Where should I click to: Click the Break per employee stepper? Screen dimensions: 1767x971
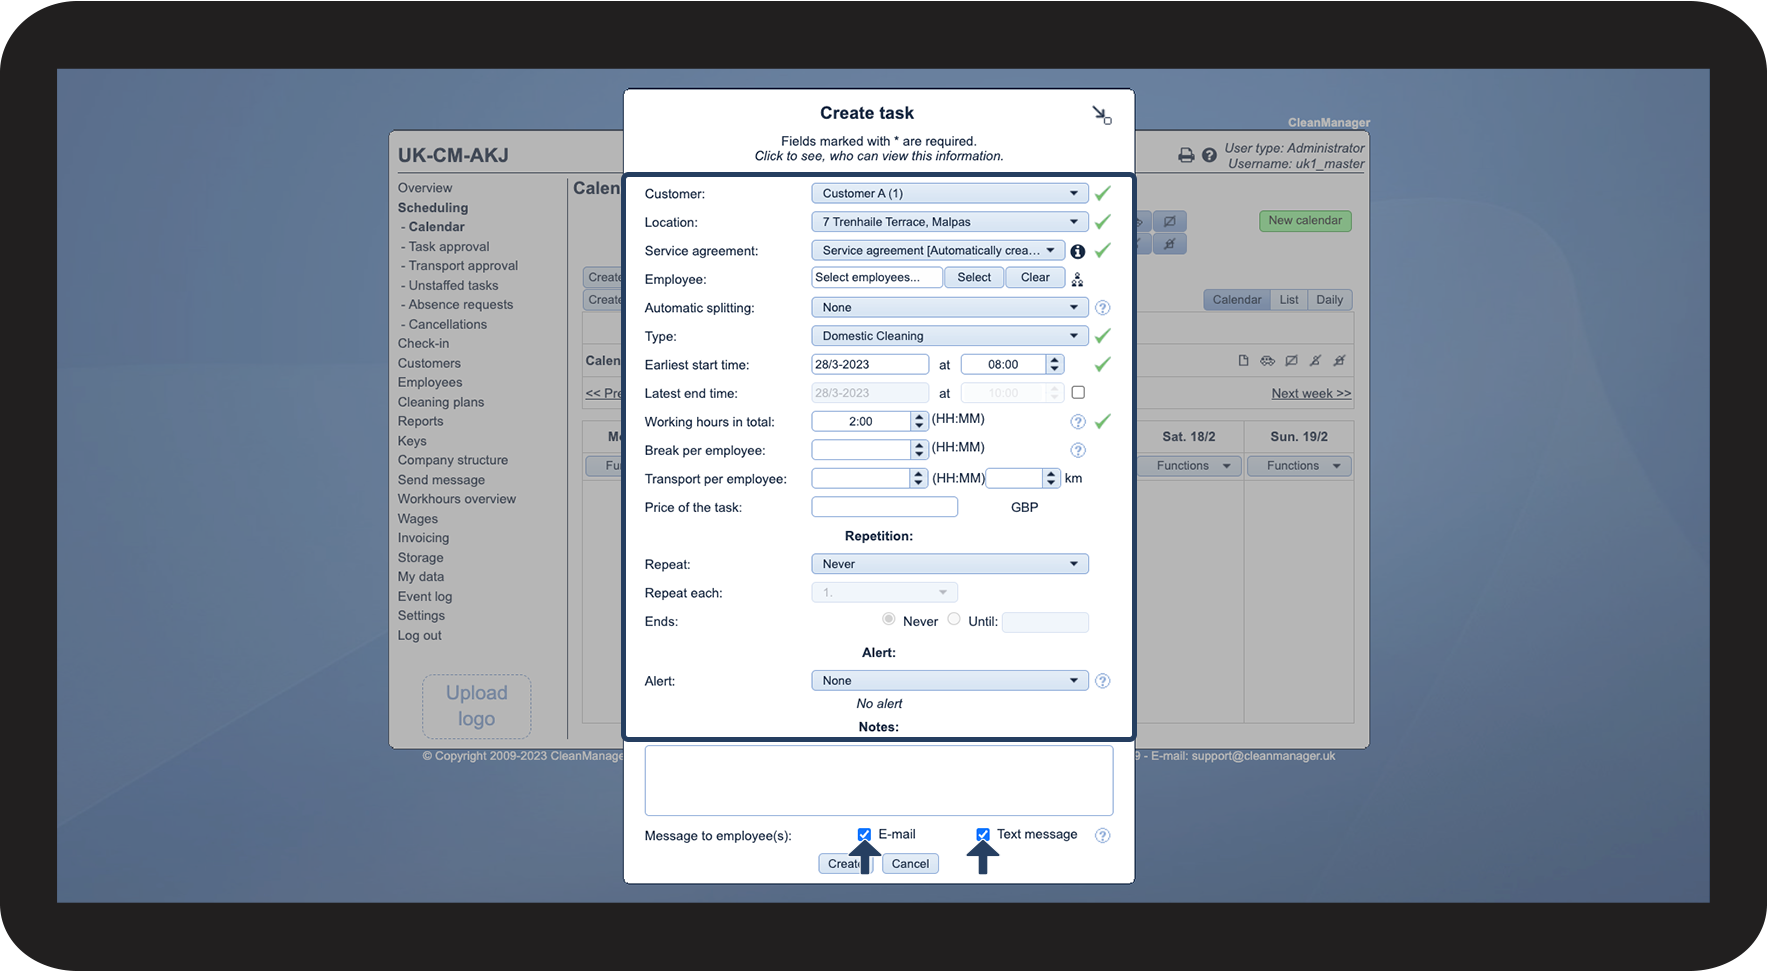pos(919,450)
